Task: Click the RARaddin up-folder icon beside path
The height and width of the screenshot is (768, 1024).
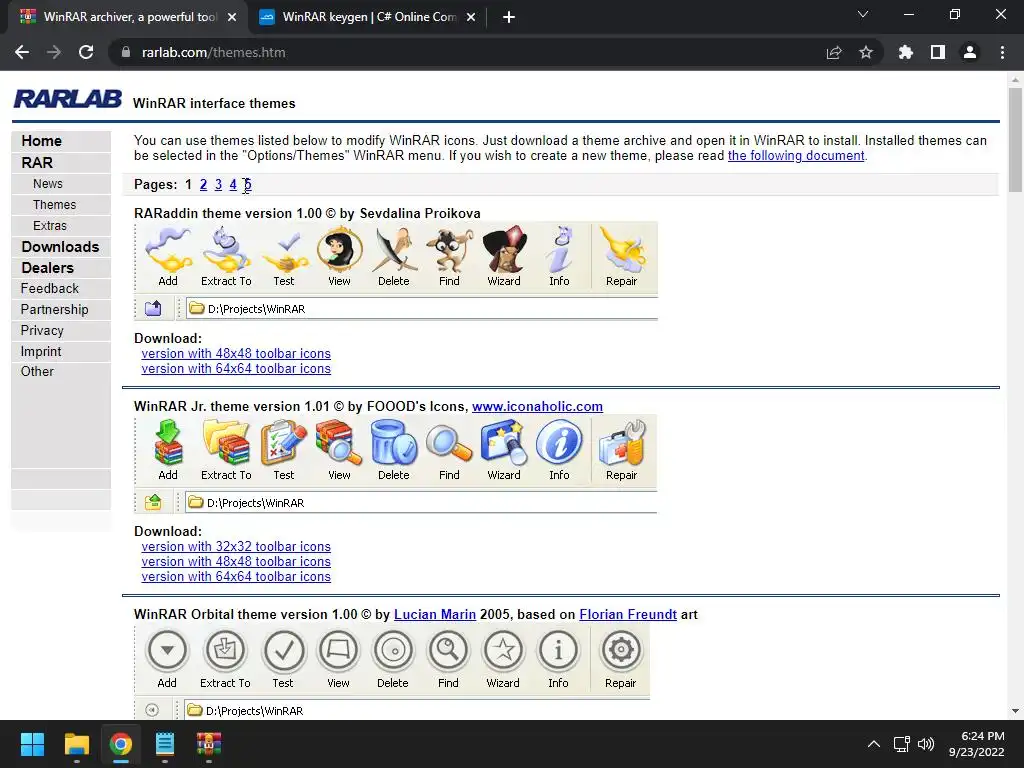Action: coord(153,308)
